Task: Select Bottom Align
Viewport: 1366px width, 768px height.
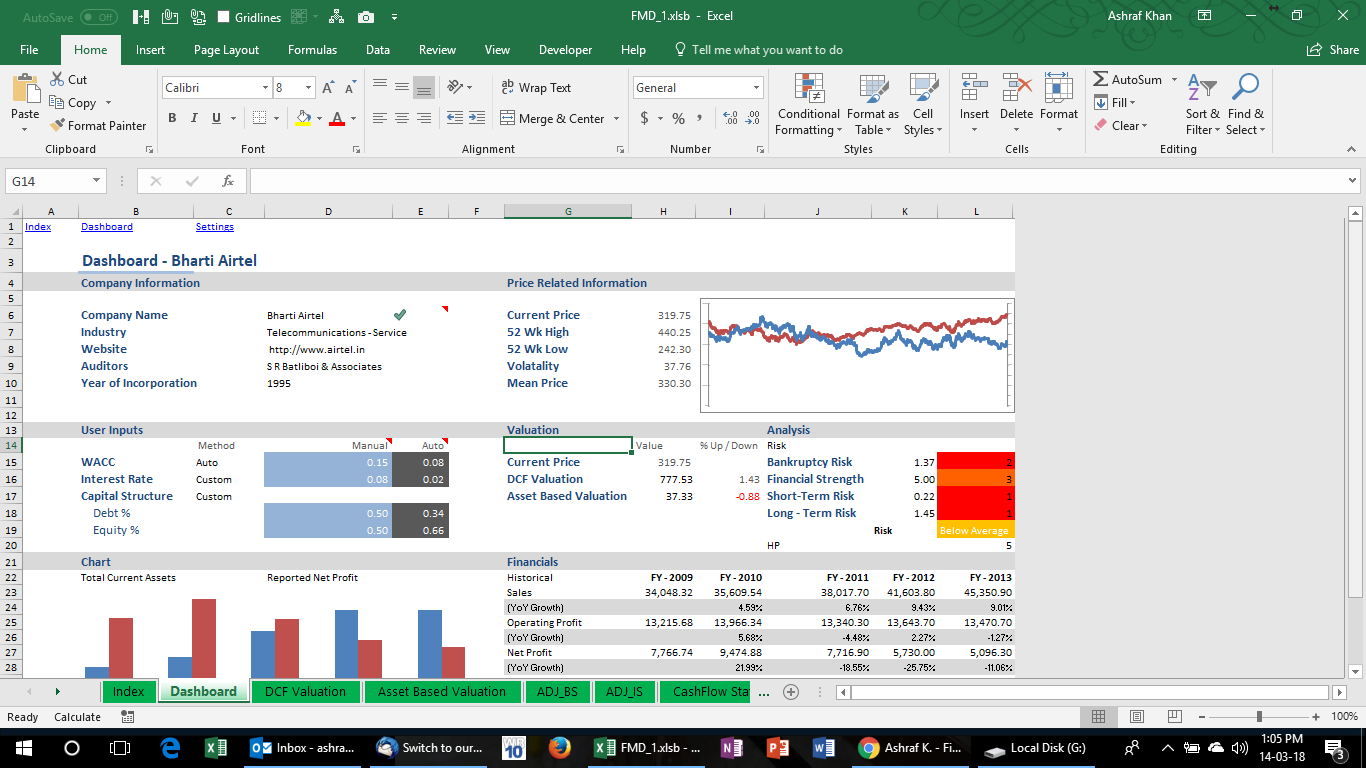Action: pyautogui.click(x=424, y=87)
